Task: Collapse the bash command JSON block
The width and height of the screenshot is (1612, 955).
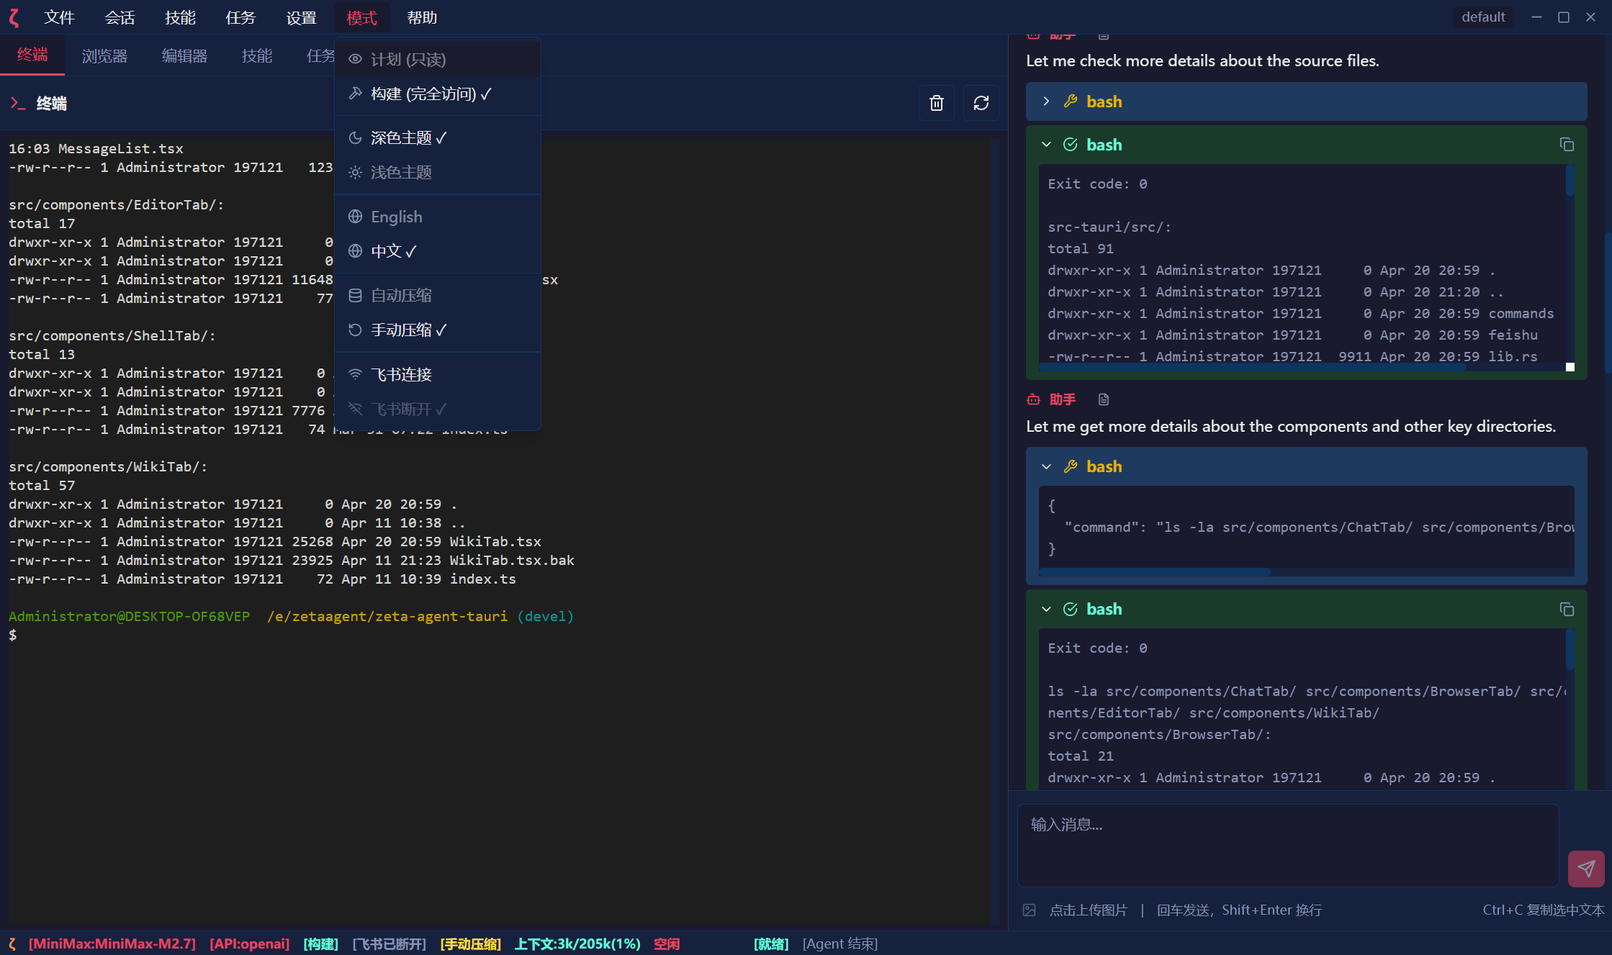Action: point(1046,466)
